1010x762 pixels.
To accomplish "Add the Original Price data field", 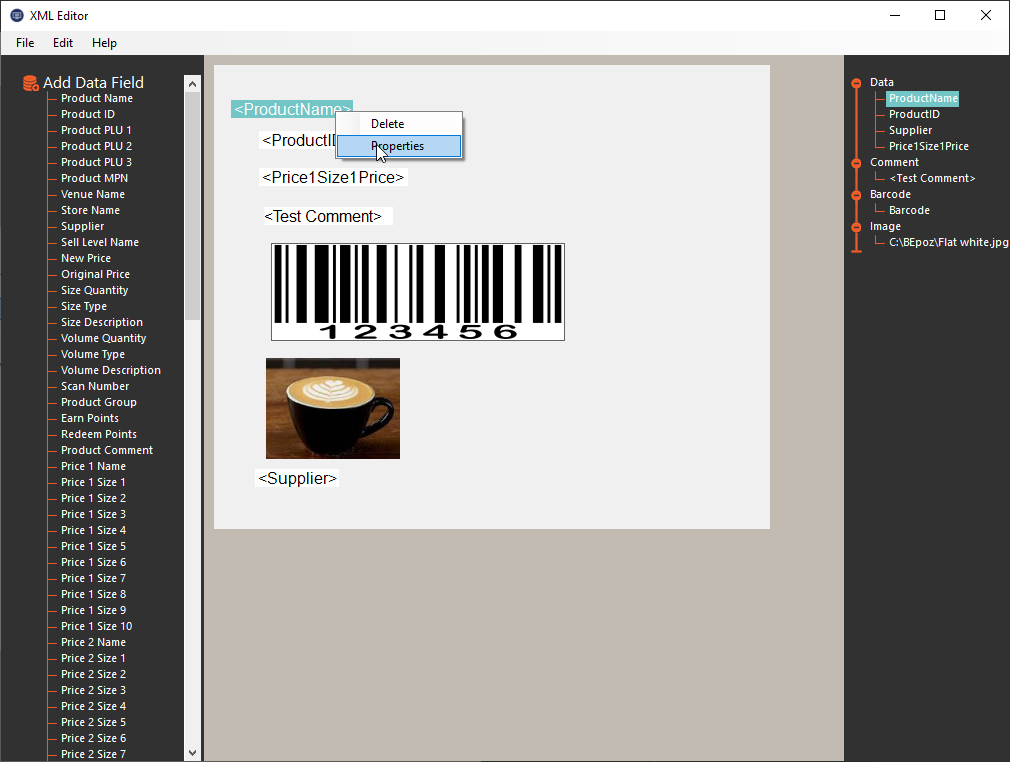I will click(95, 274).
